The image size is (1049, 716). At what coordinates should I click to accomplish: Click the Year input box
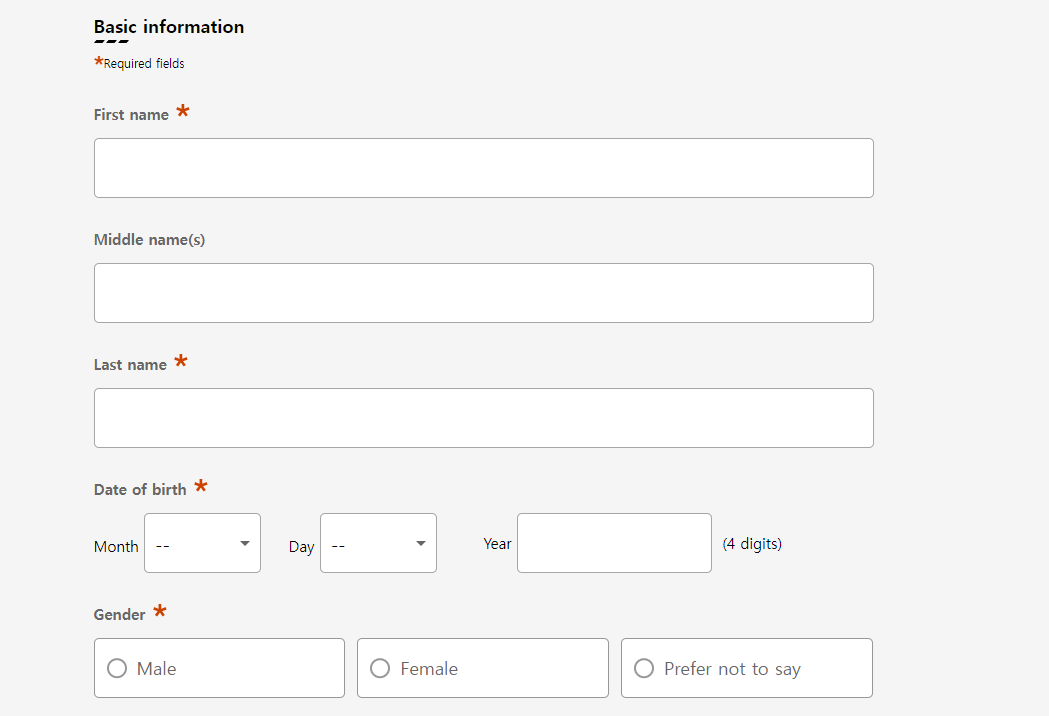614,543
